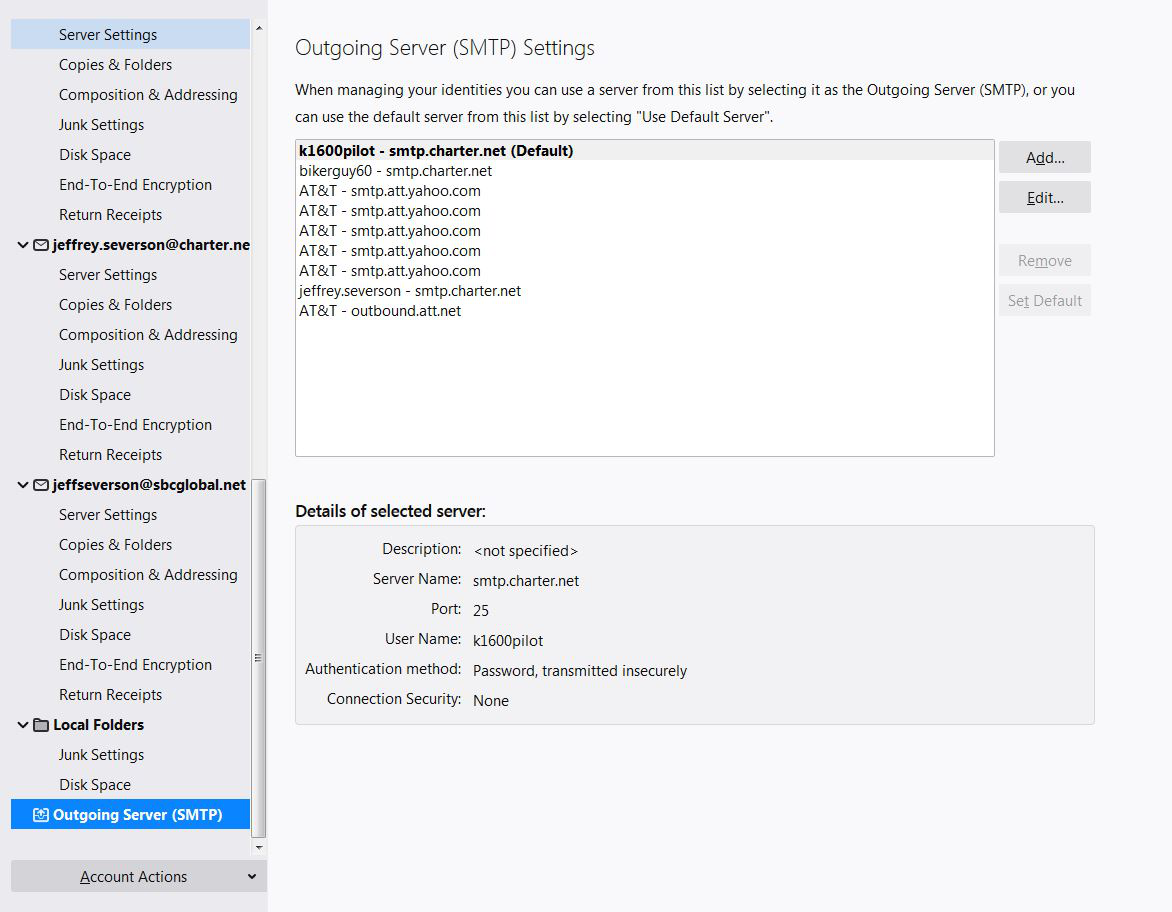Open Server Settings under jeffseverson@sbcglobal.net
1172x912 pixels.
point(108,515)
